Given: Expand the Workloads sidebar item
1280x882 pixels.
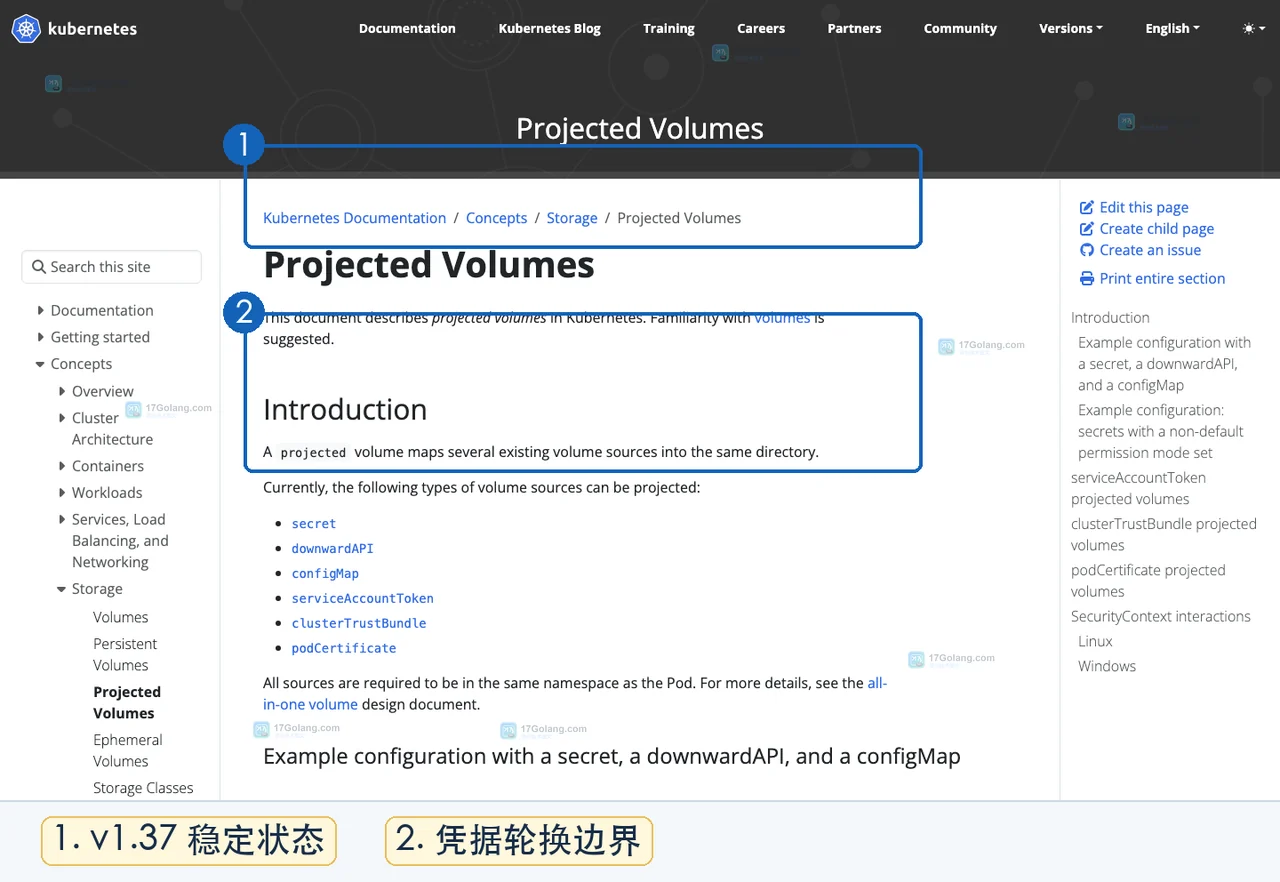Looking at the screenshot, I should click(x=62, y=493).
